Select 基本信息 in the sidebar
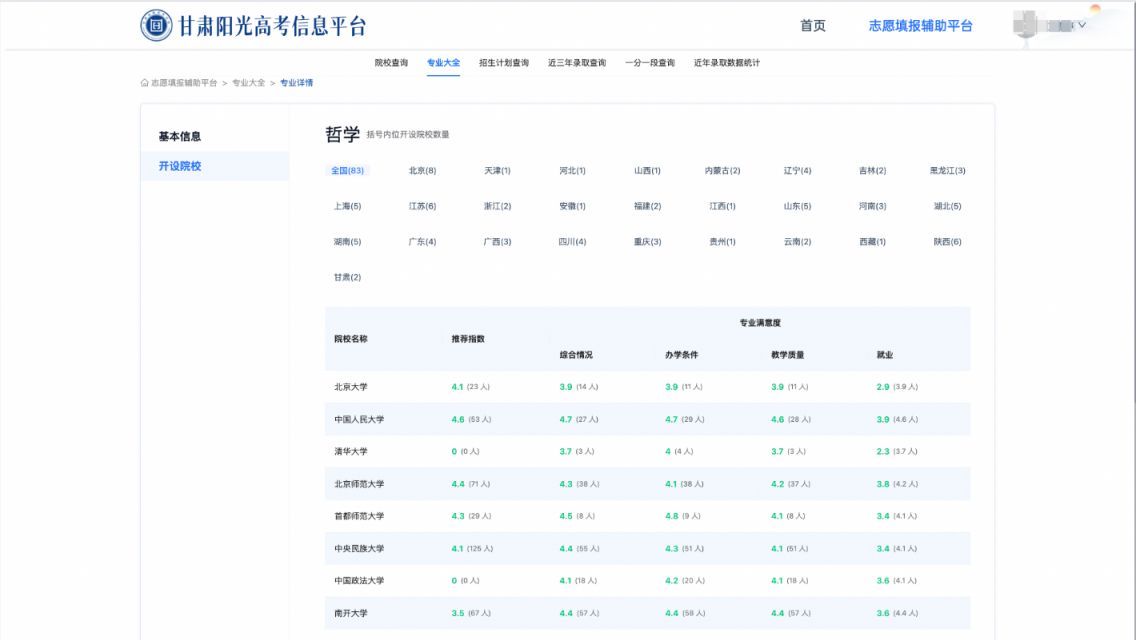 tap(180, 136)
